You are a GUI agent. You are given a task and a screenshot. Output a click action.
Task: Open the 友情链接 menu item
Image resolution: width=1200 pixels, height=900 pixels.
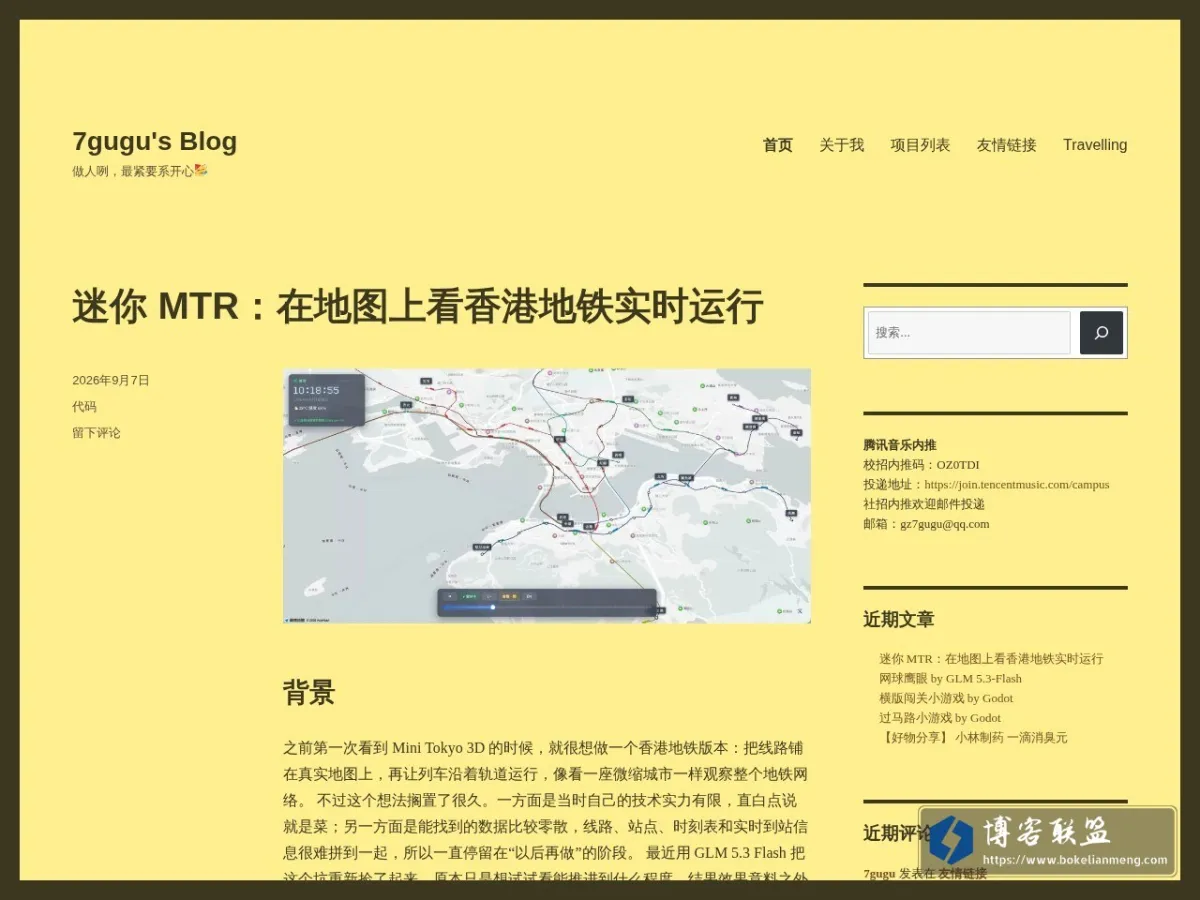pos(1007,145)
